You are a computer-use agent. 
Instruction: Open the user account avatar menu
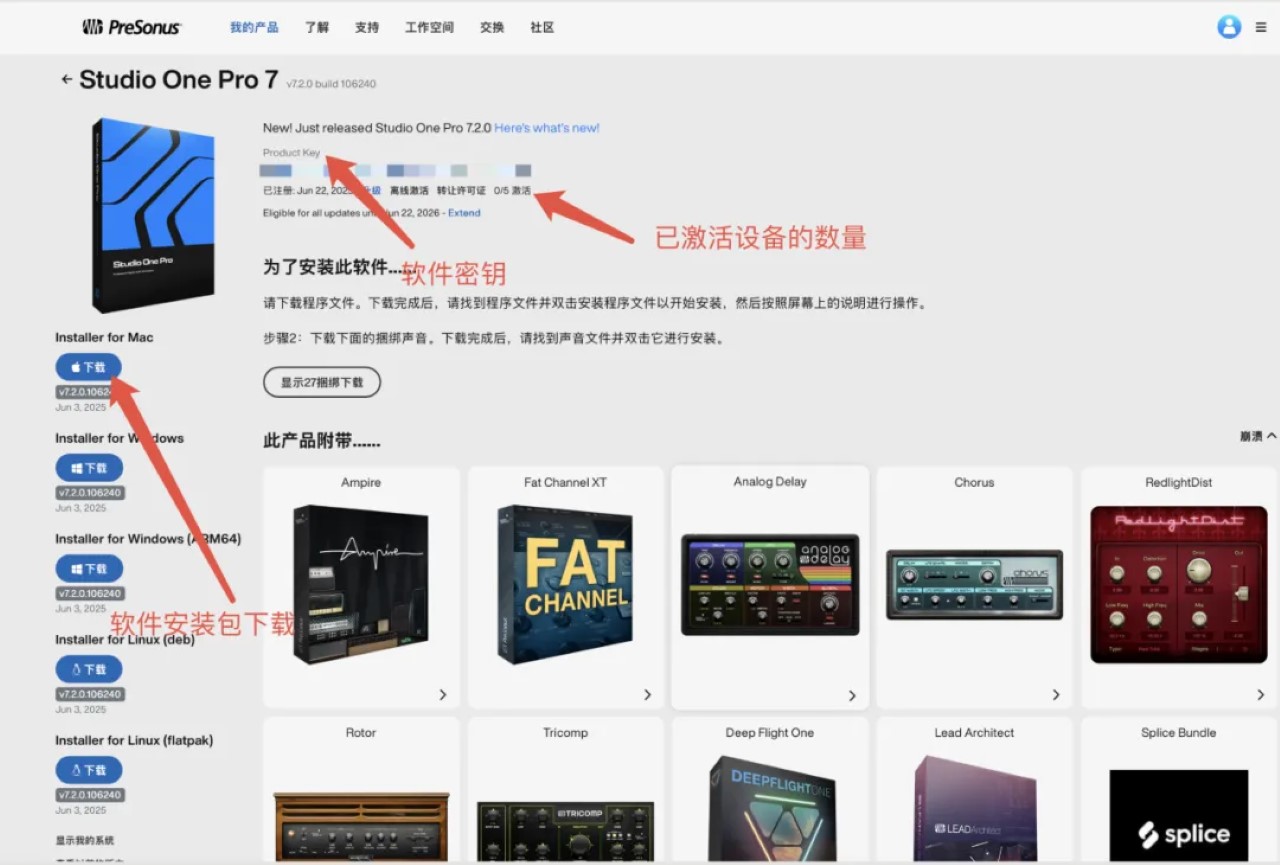(1229, 27)
